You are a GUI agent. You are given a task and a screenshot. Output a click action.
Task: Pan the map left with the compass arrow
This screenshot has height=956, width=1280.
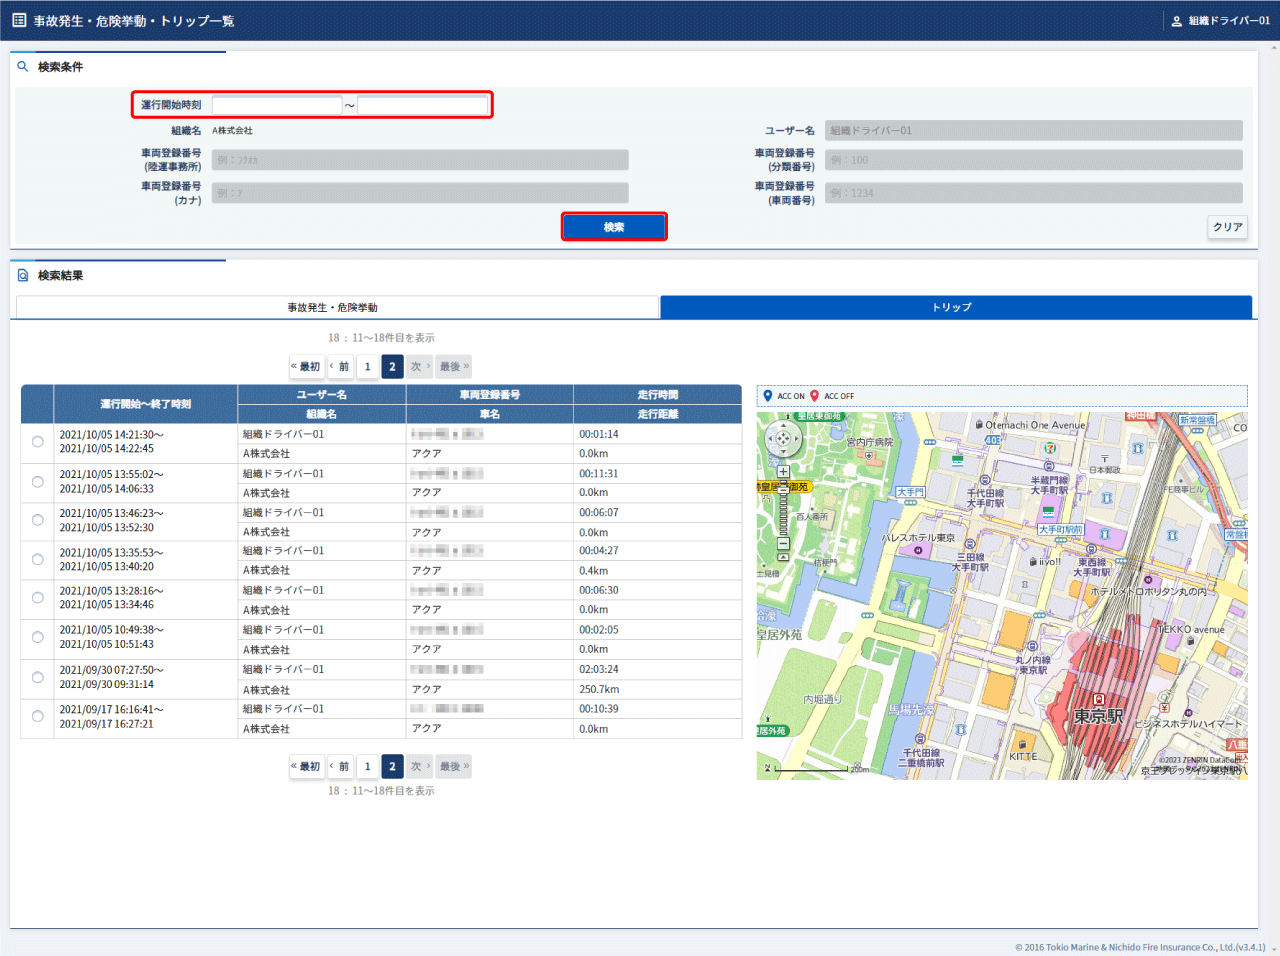tap(771, 439)
